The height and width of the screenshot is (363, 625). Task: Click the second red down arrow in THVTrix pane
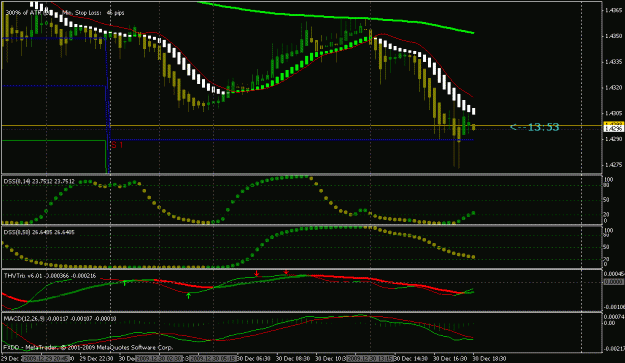(x=286, y=272)
